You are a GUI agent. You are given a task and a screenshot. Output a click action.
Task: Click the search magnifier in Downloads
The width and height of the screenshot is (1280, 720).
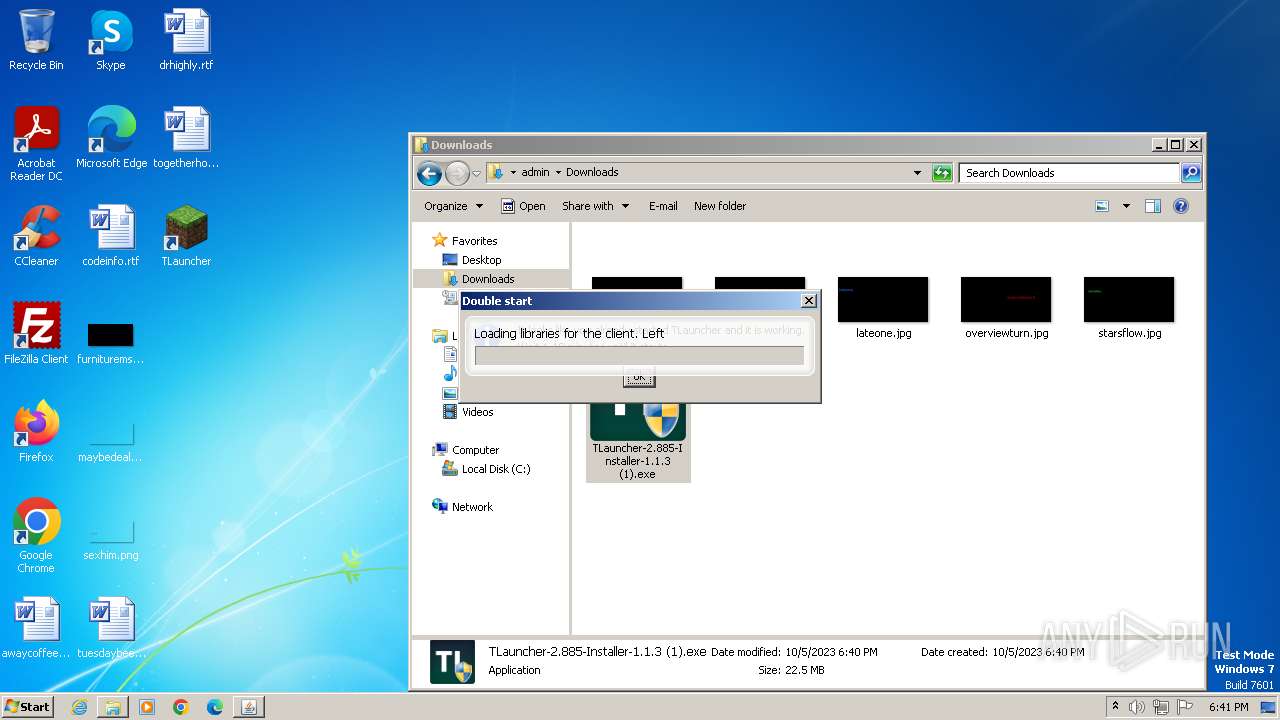[1190, 173]
